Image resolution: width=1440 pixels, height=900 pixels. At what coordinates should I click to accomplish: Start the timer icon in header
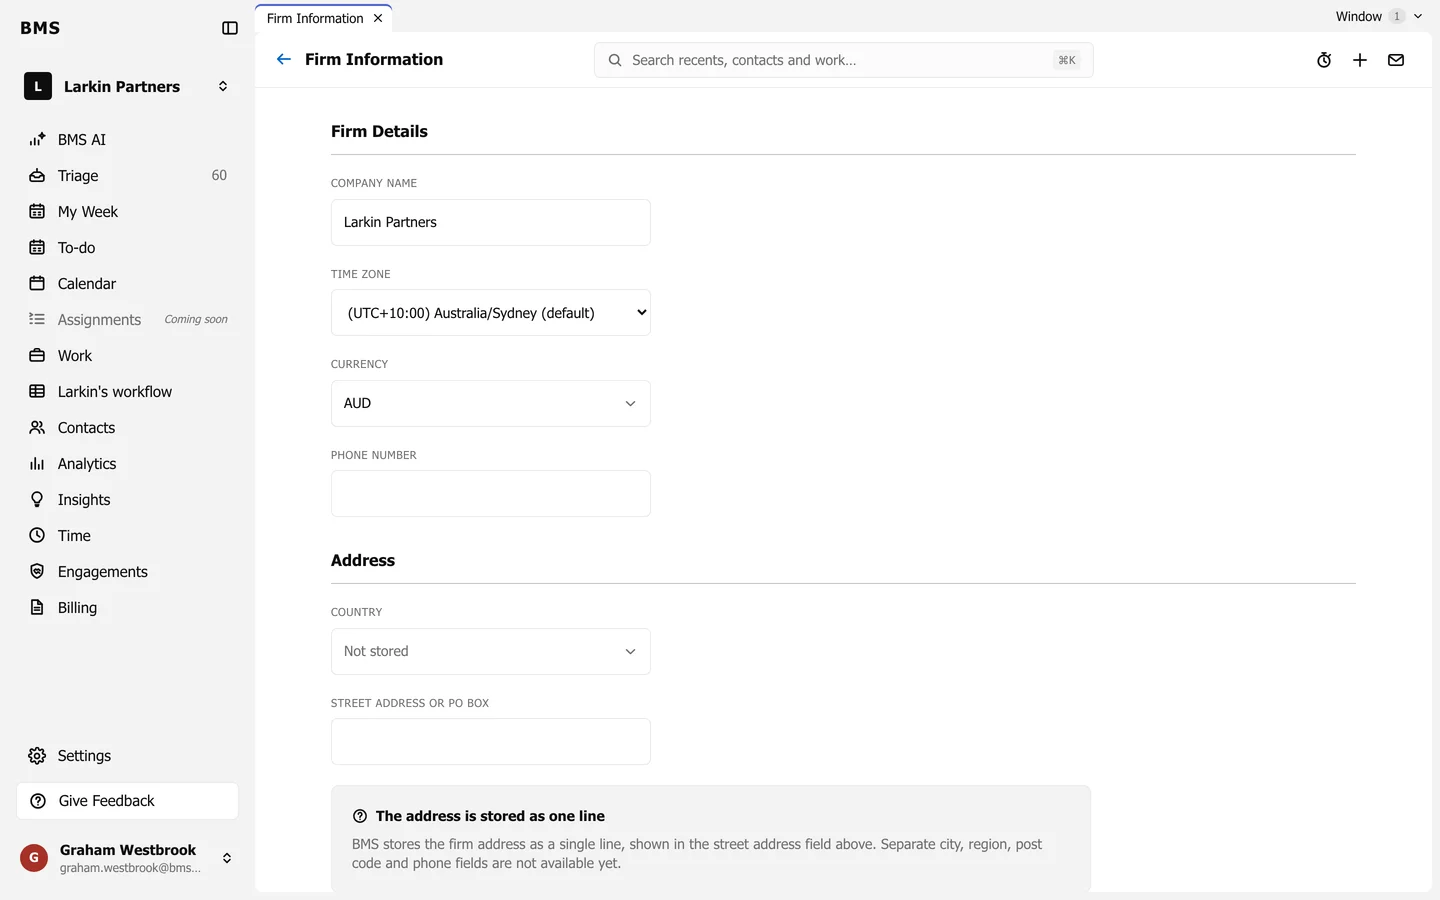point(1324,60)
